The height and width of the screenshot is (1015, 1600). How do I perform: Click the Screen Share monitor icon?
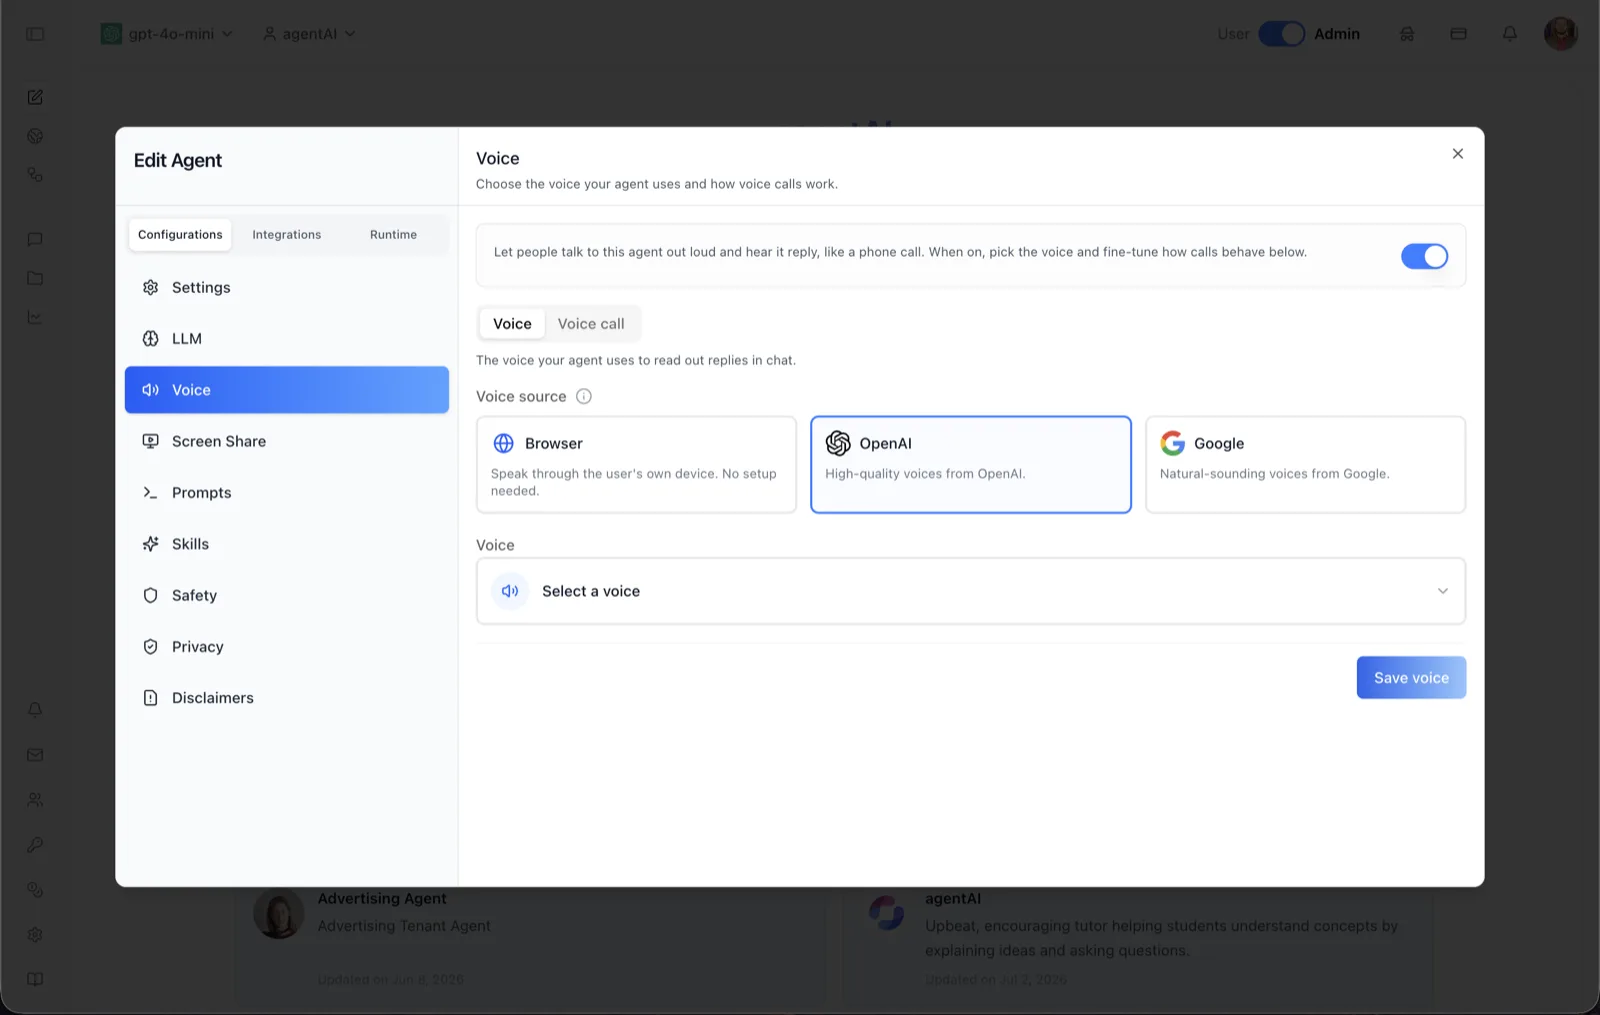tap(151, 441)
